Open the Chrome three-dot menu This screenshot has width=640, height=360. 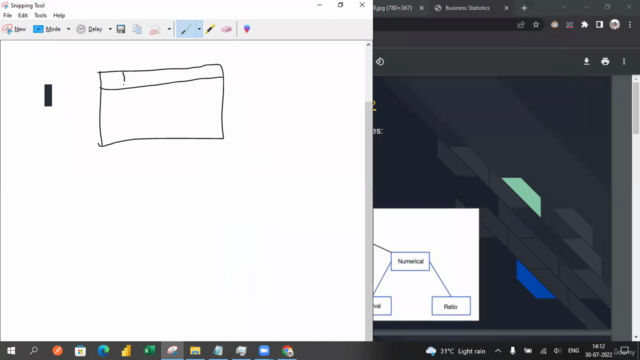pos(630,25)
